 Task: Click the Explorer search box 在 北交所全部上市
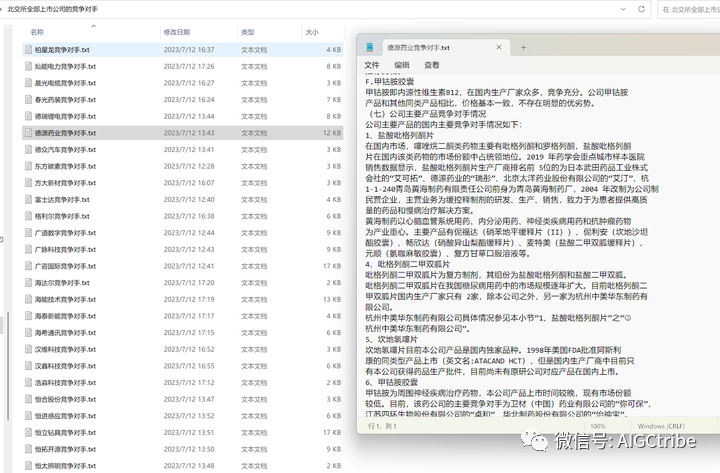click(690, 9)
